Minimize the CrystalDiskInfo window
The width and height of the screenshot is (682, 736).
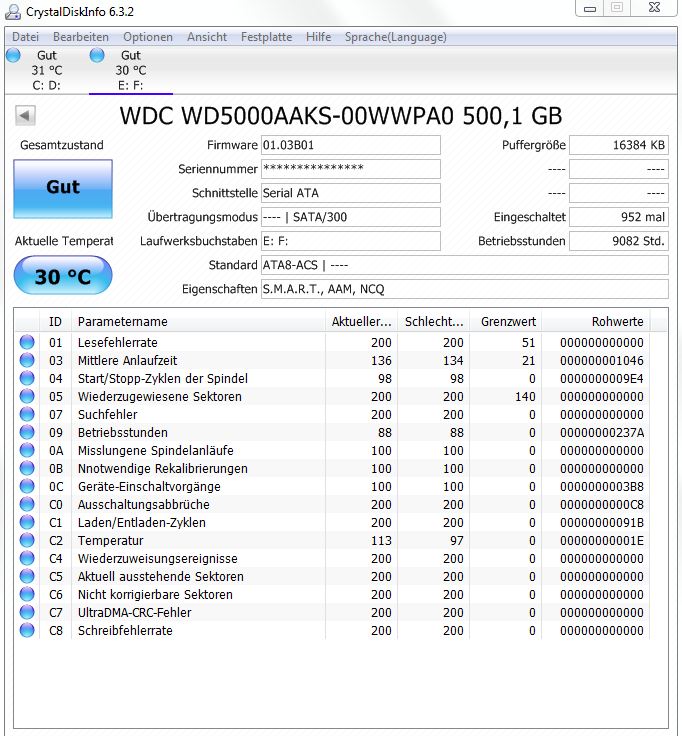[590, 8]
